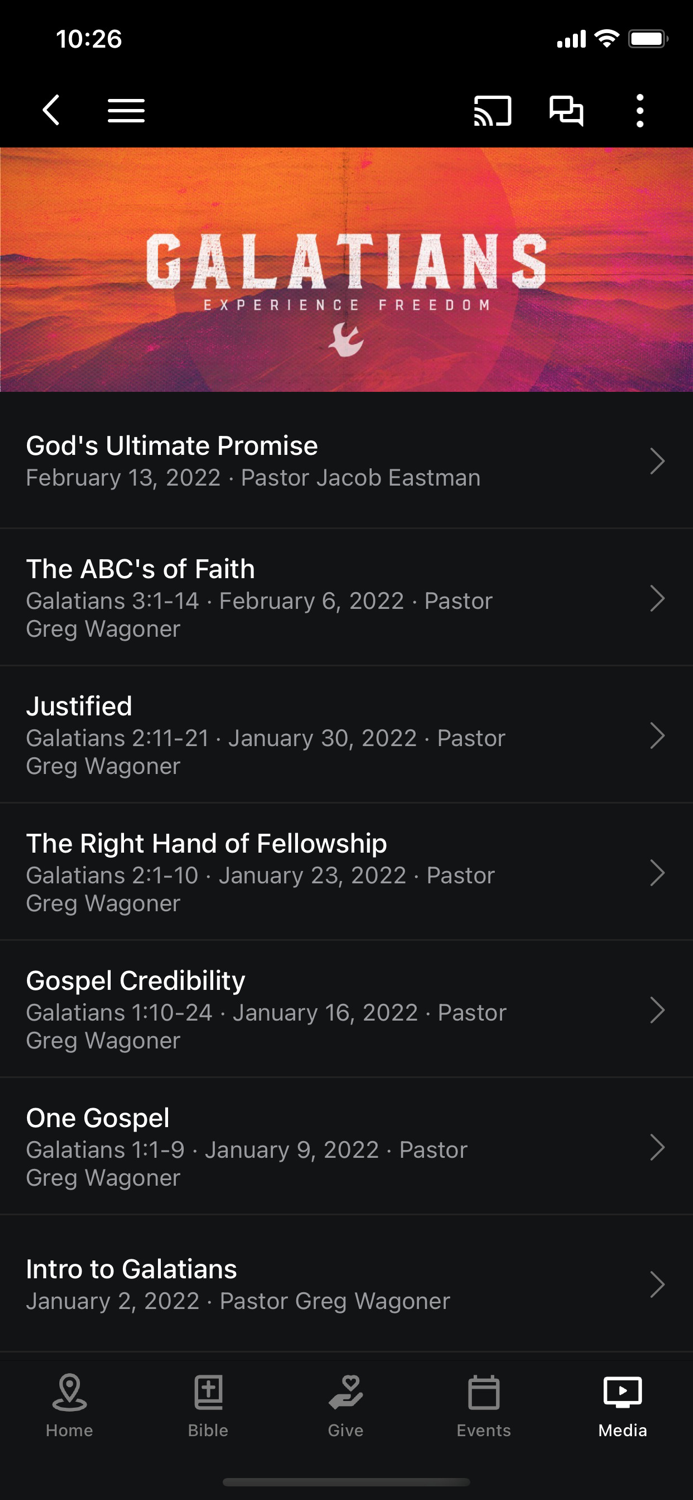Tap the Galatians series banner image

[346, 269]
